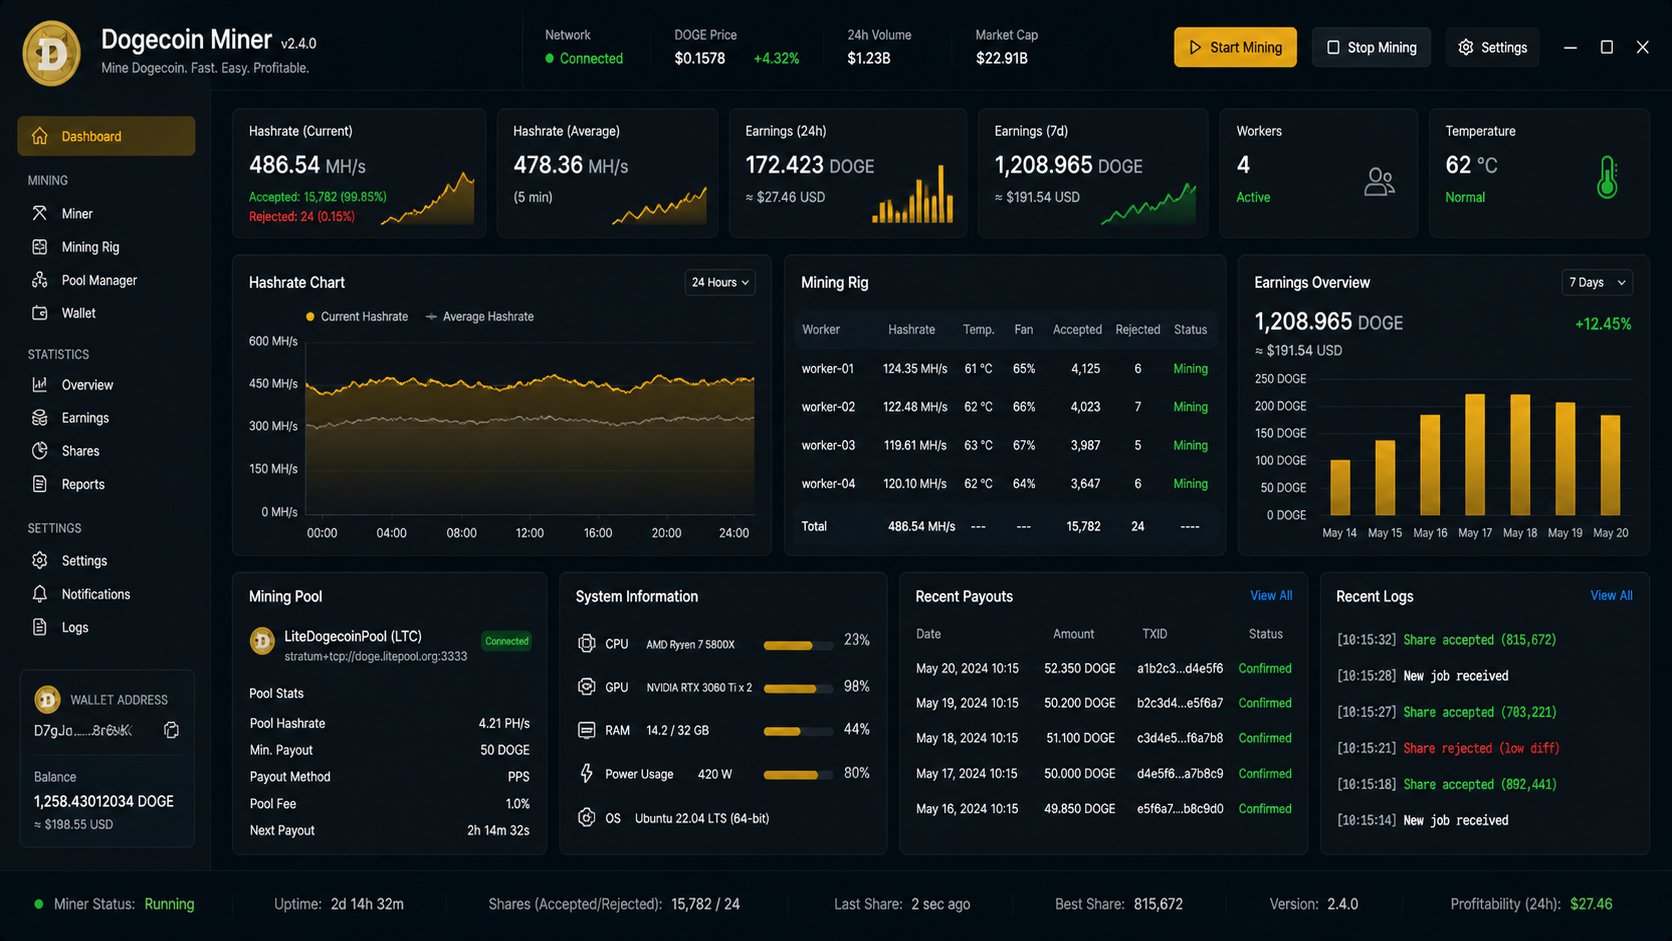Copy wallet address with the copy icon

tap(172, 730)
